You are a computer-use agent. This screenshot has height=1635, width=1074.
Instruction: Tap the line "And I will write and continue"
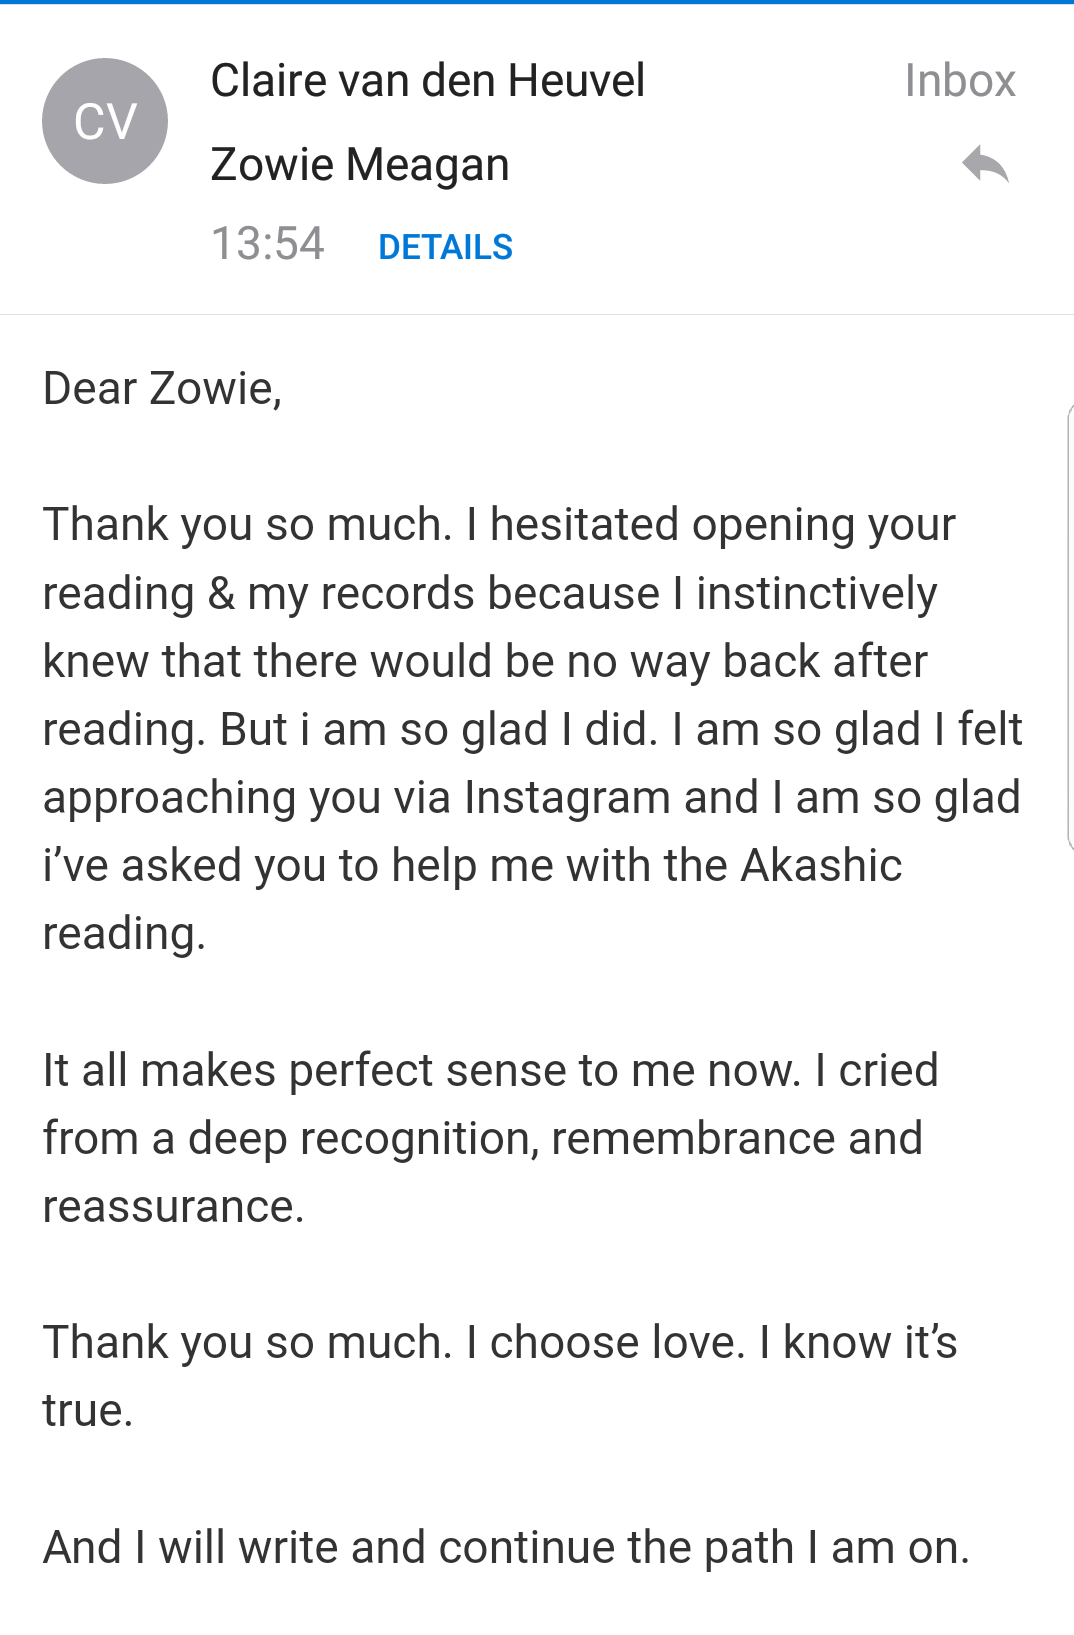pyautogui.click(x=506, y=1548)
